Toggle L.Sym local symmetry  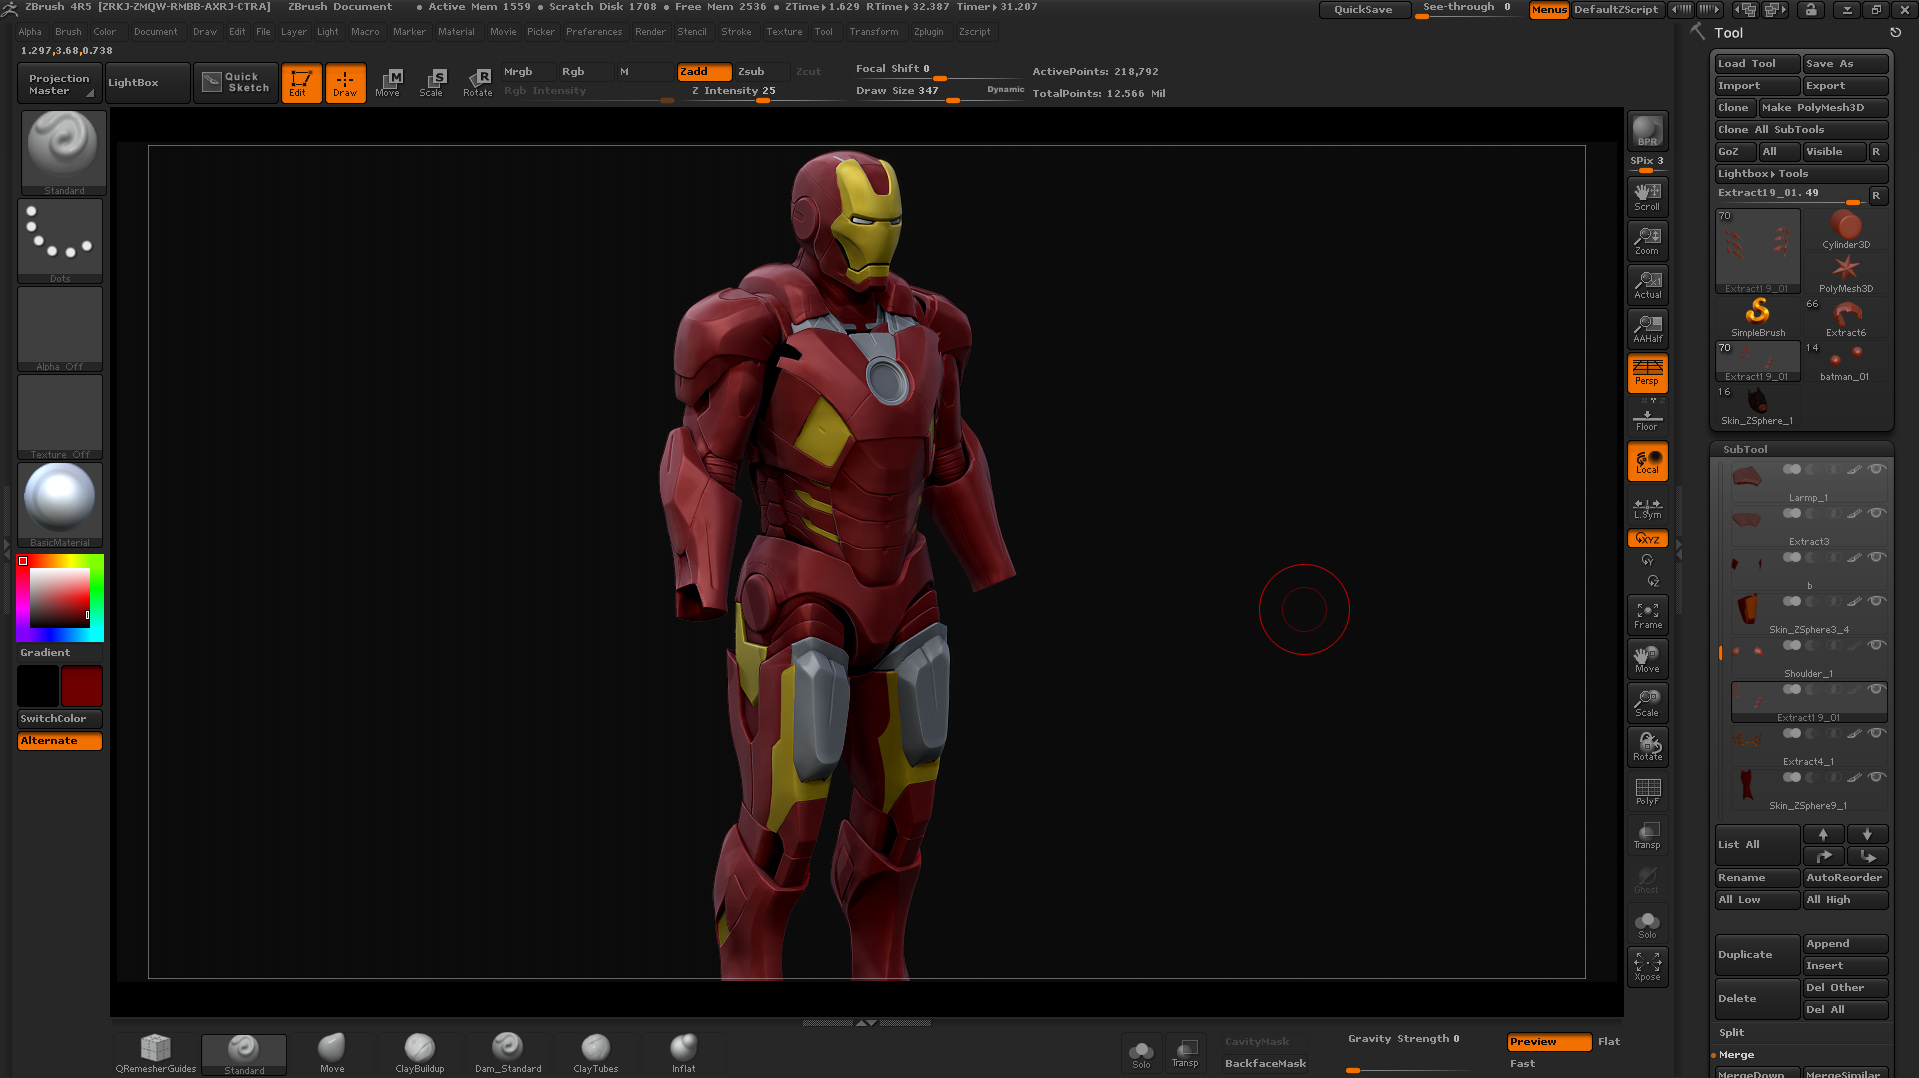pyautogui.click(x=1647, y=508)
